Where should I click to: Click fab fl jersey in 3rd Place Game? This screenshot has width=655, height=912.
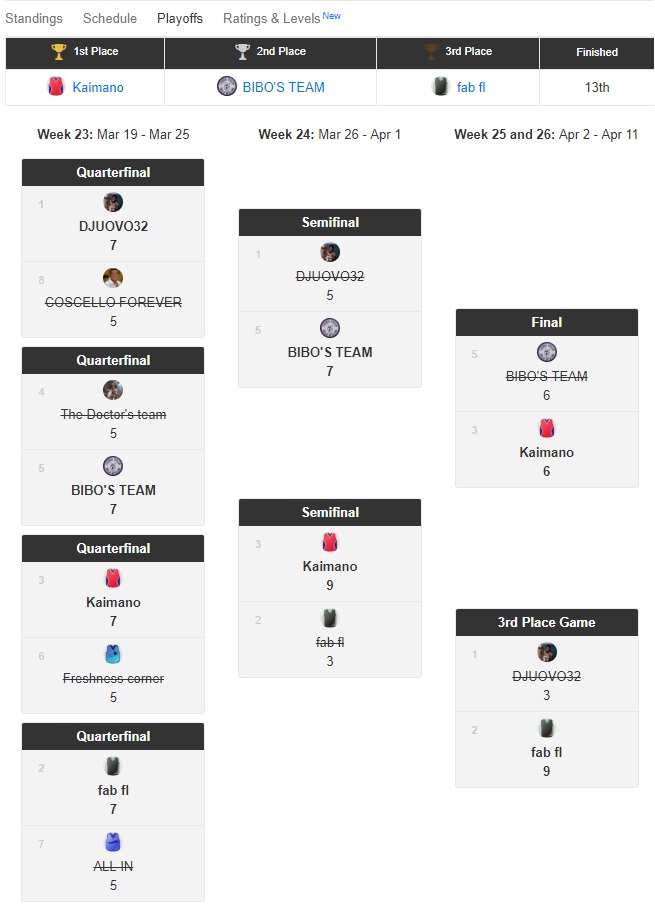pyautogui.click(x=546, y=728)
